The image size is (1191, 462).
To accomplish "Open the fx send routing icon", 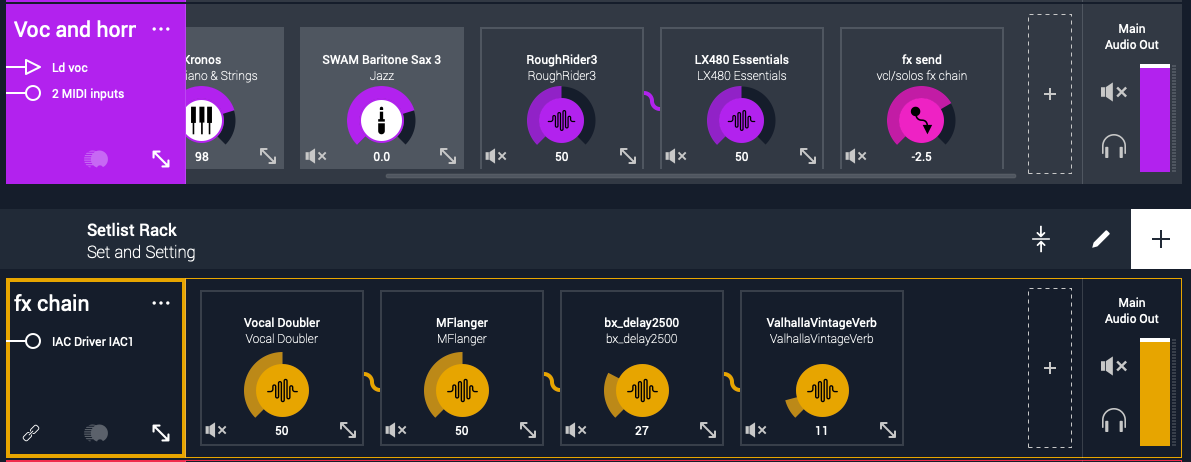I will coord(921,120).
